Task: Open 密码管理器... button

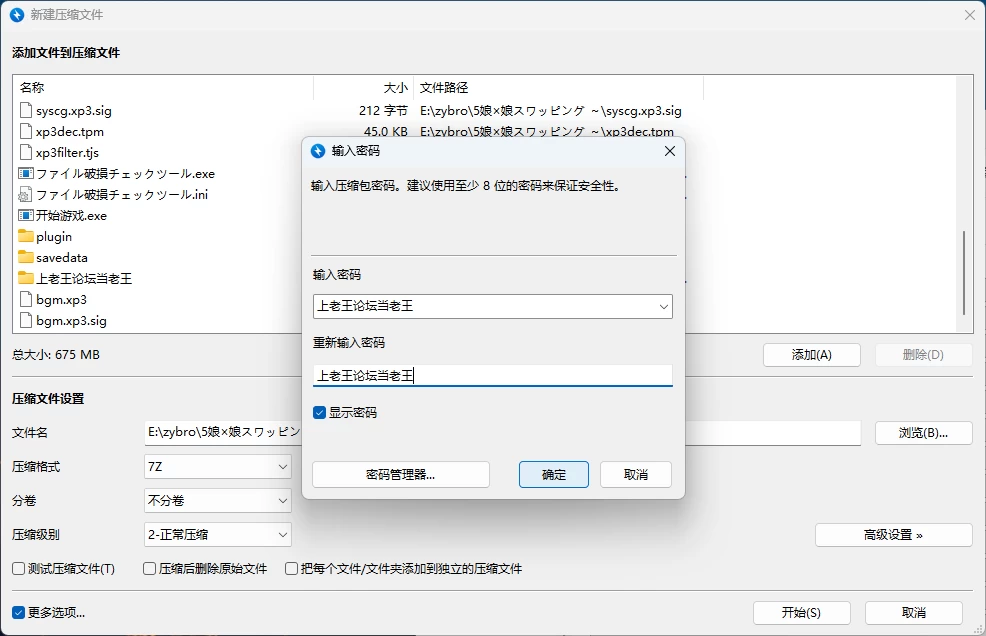Action: pos(401,474)
